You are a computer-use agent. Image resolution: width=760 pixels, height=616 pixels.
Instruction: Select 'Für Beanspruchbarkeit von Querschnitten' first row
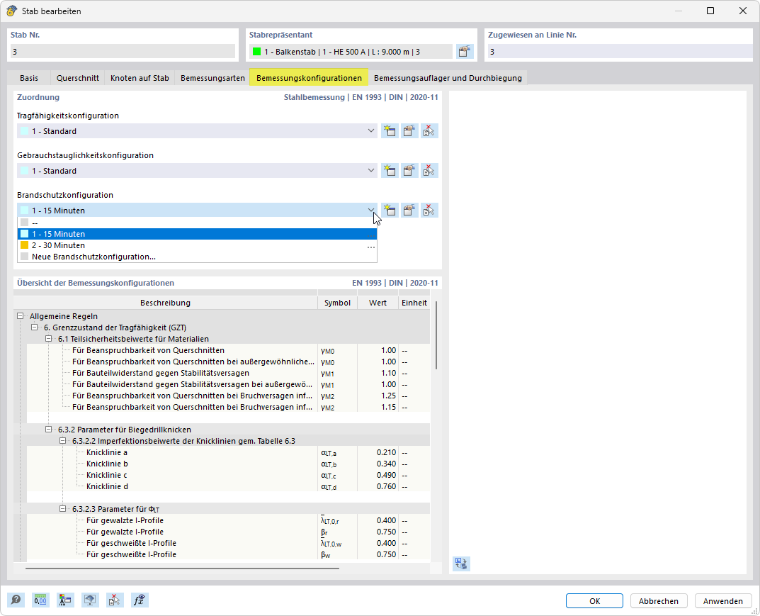(x=228, y=350)
